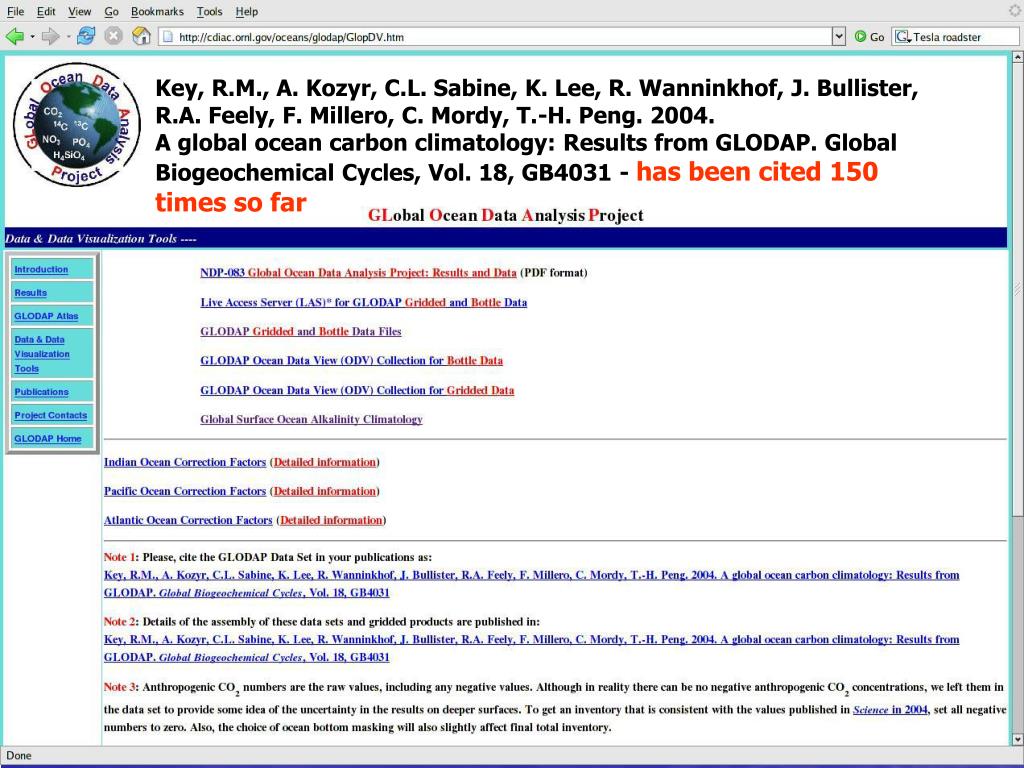Open Detailed information link for Atlantic Ocean
The width and height of the screenshot is (1024, 768).
(x=331, y=520)
